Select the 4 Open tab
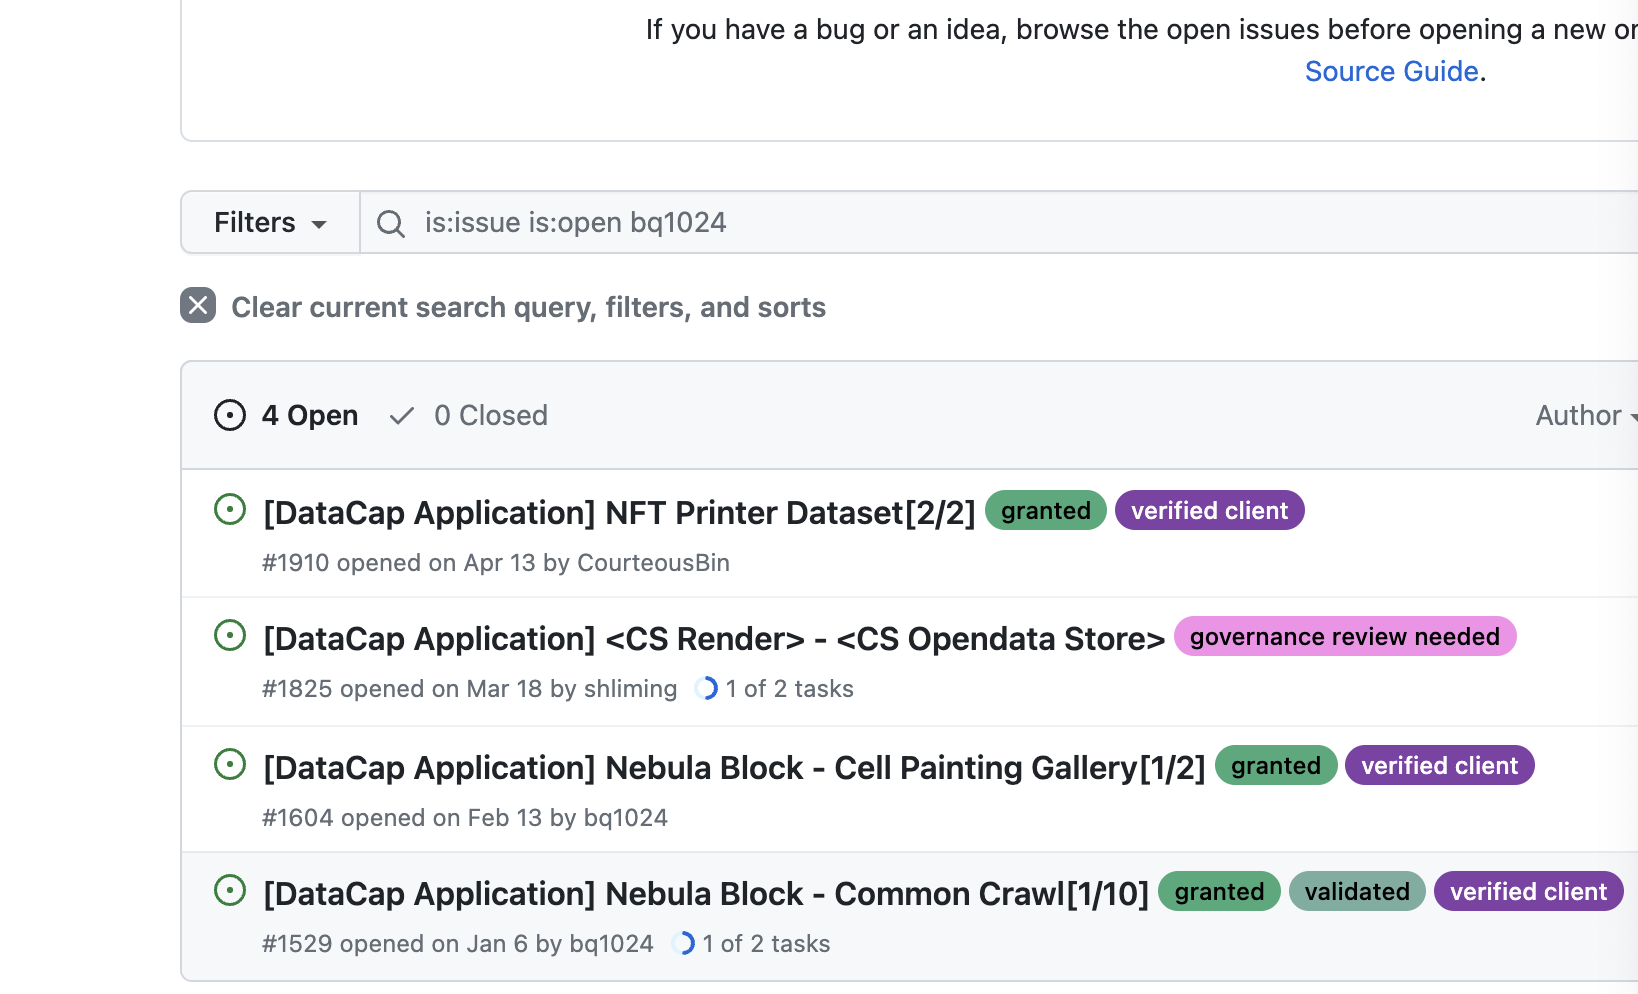The width and height of the screenshot is (1638, 994). click(309, 415)
